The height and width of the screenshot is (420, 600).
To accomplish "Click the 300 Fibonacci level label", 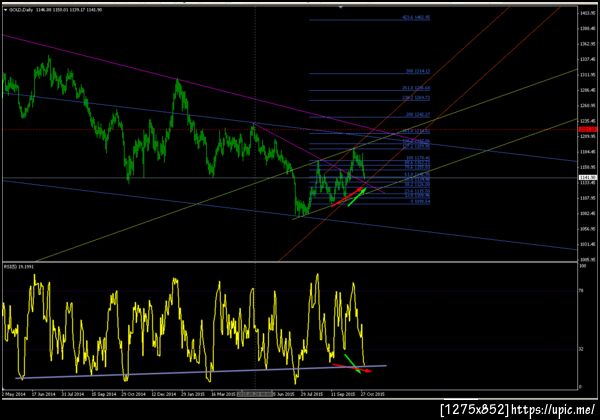I will (x=418, y=71).
